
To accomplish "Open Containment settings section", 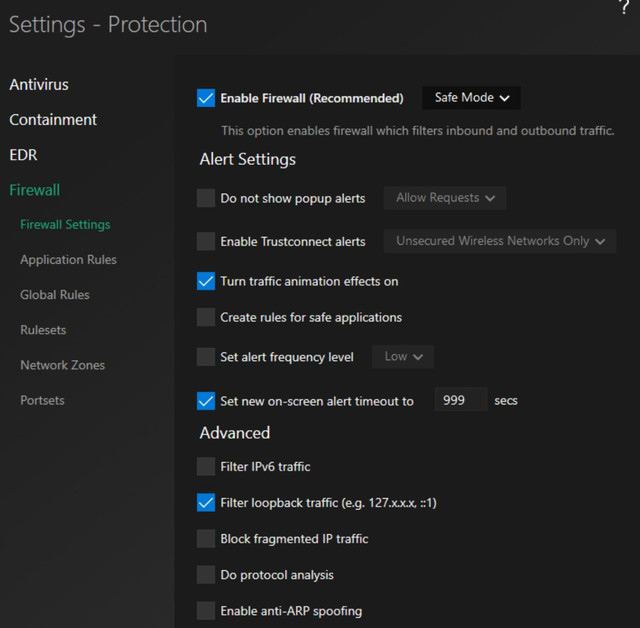I will click(53, 120).
